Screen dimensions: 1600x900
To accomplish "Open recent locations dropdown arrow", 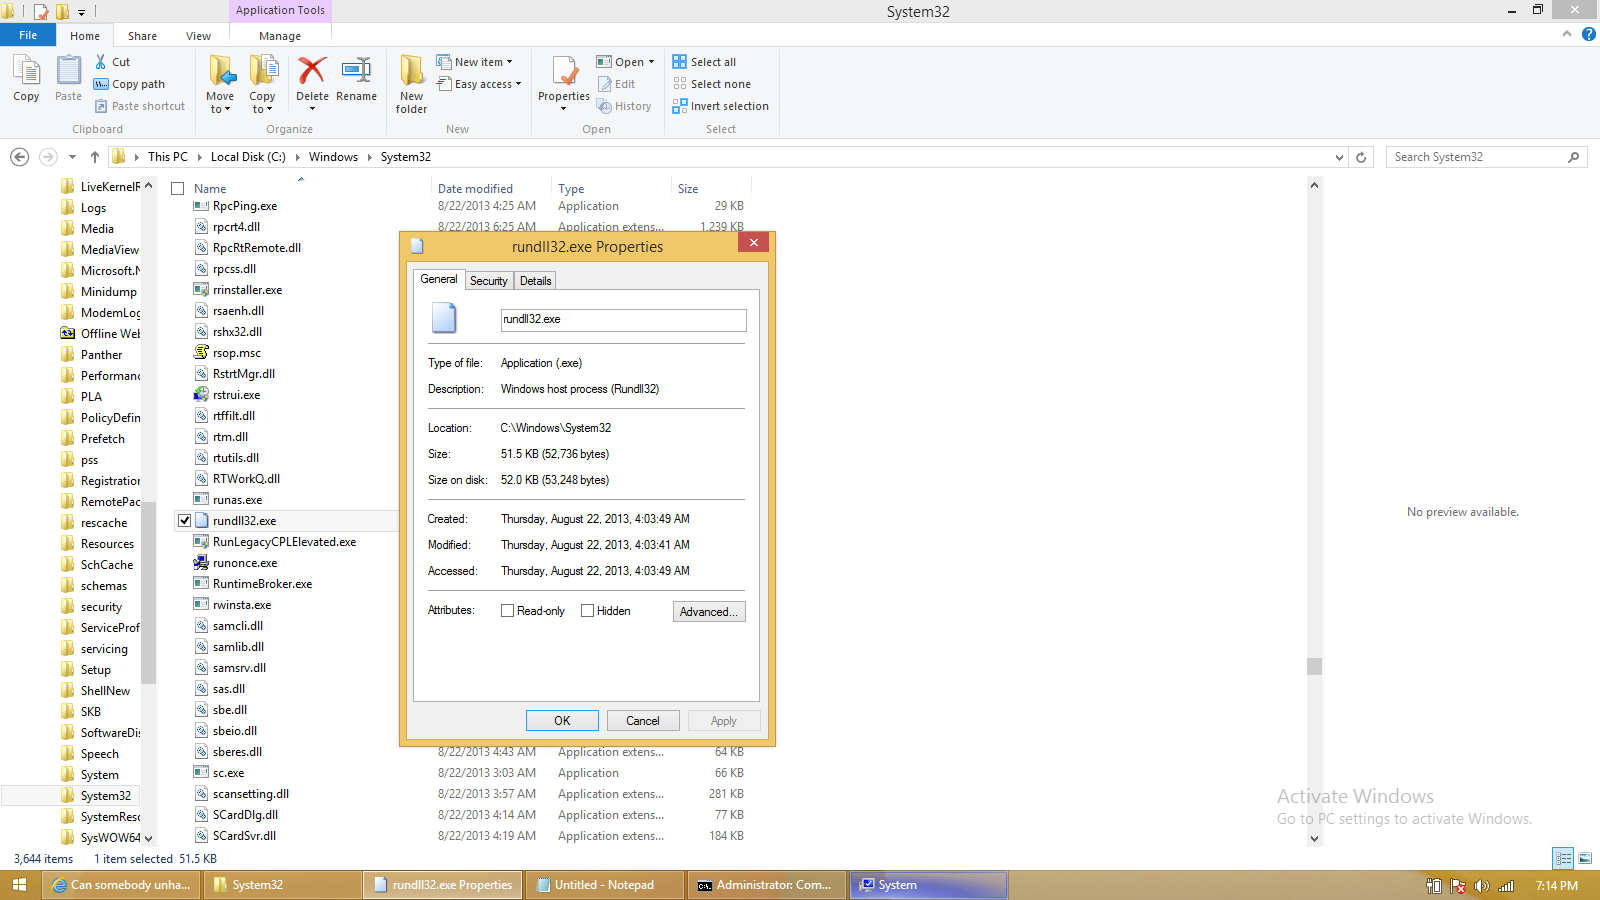I will [72, 157].
